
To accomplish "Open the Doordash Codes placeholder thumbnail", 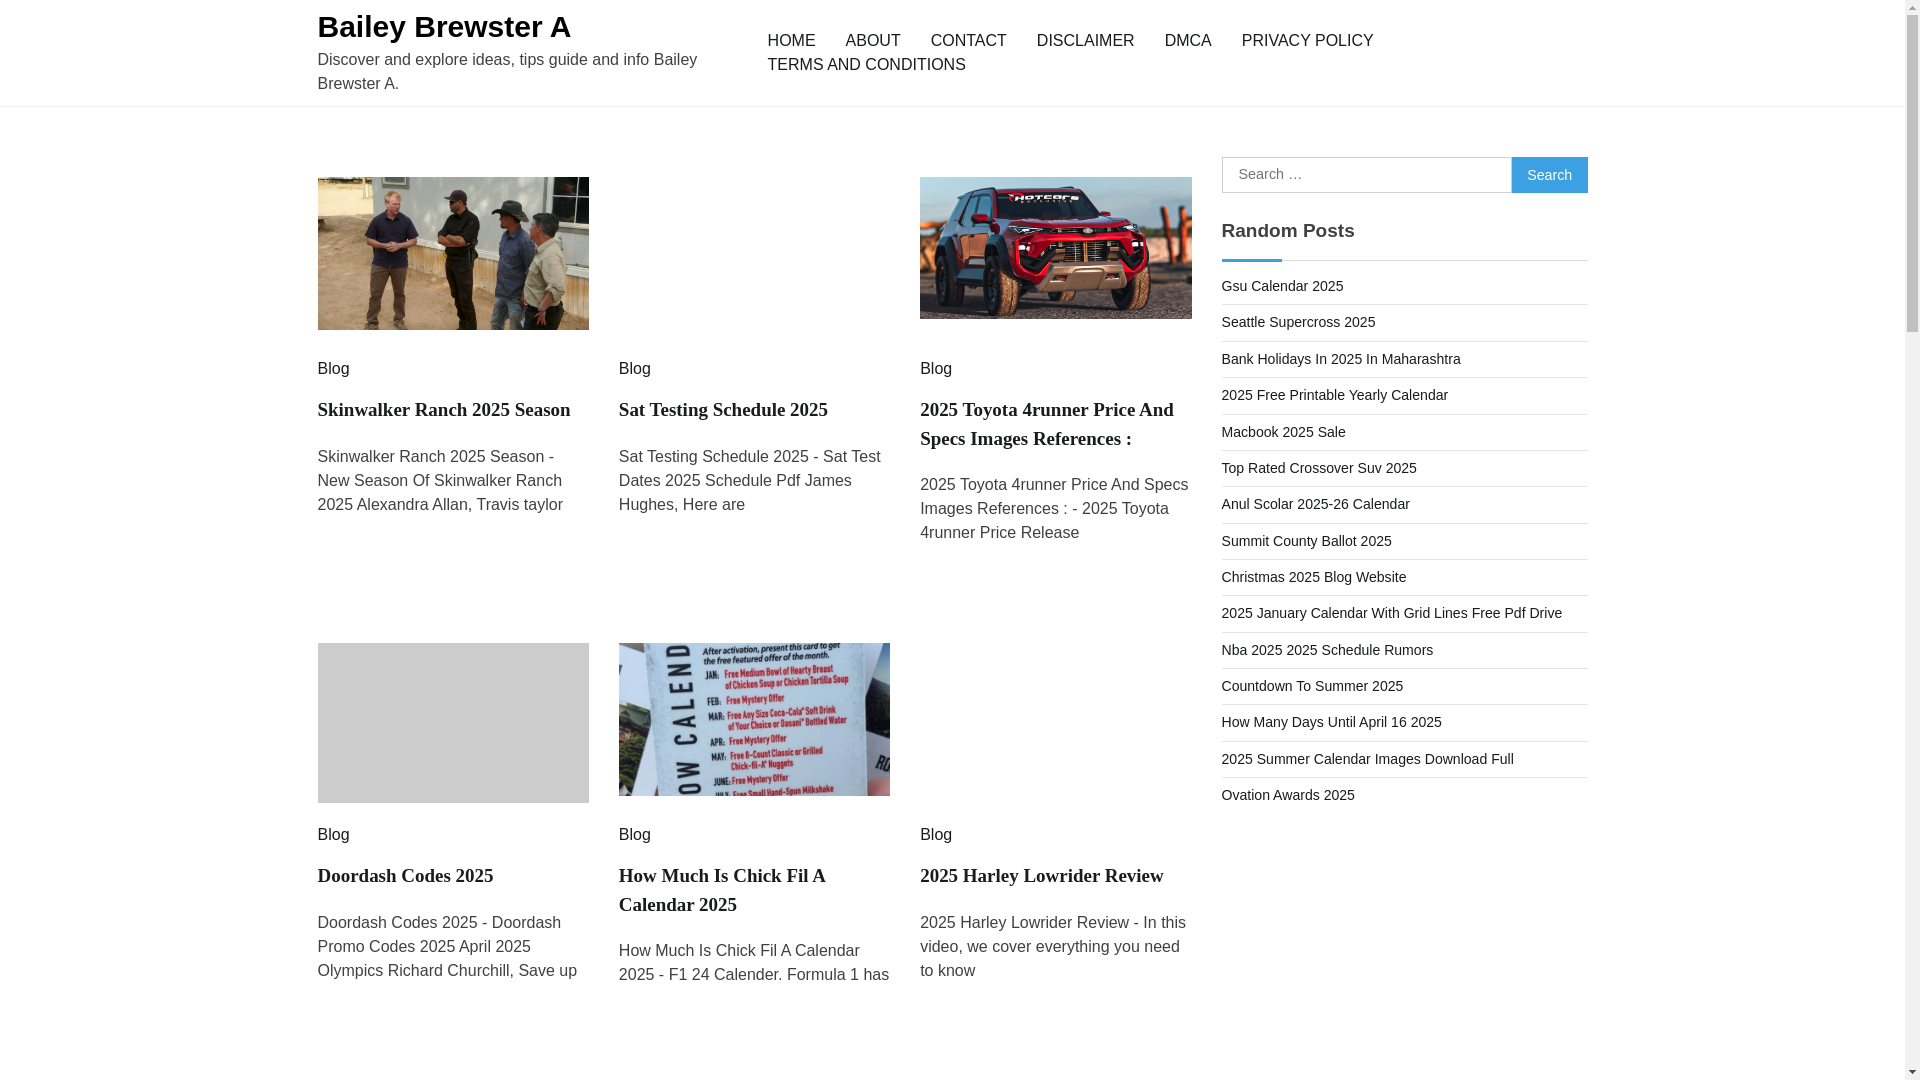I will tap(453, 722).
